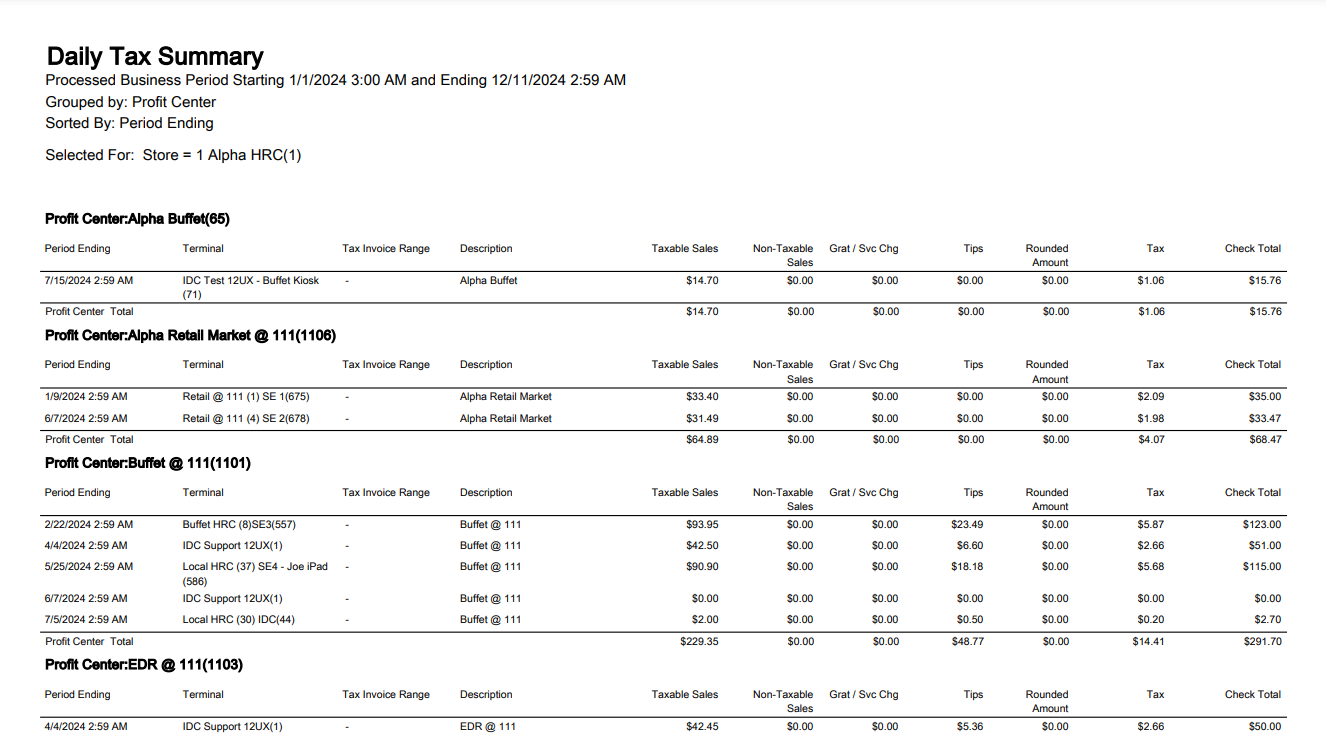Click the $42.50 taxable sales value
This screenshot has width=1326, height=734.
point(702,546)
